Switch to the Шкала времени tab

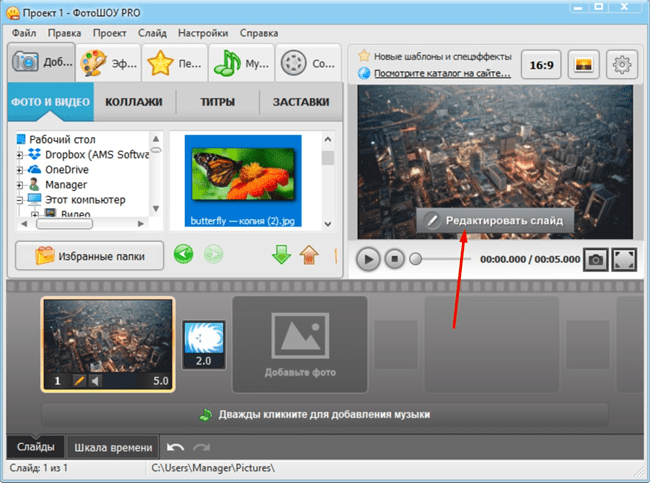[x=113, y=448]
